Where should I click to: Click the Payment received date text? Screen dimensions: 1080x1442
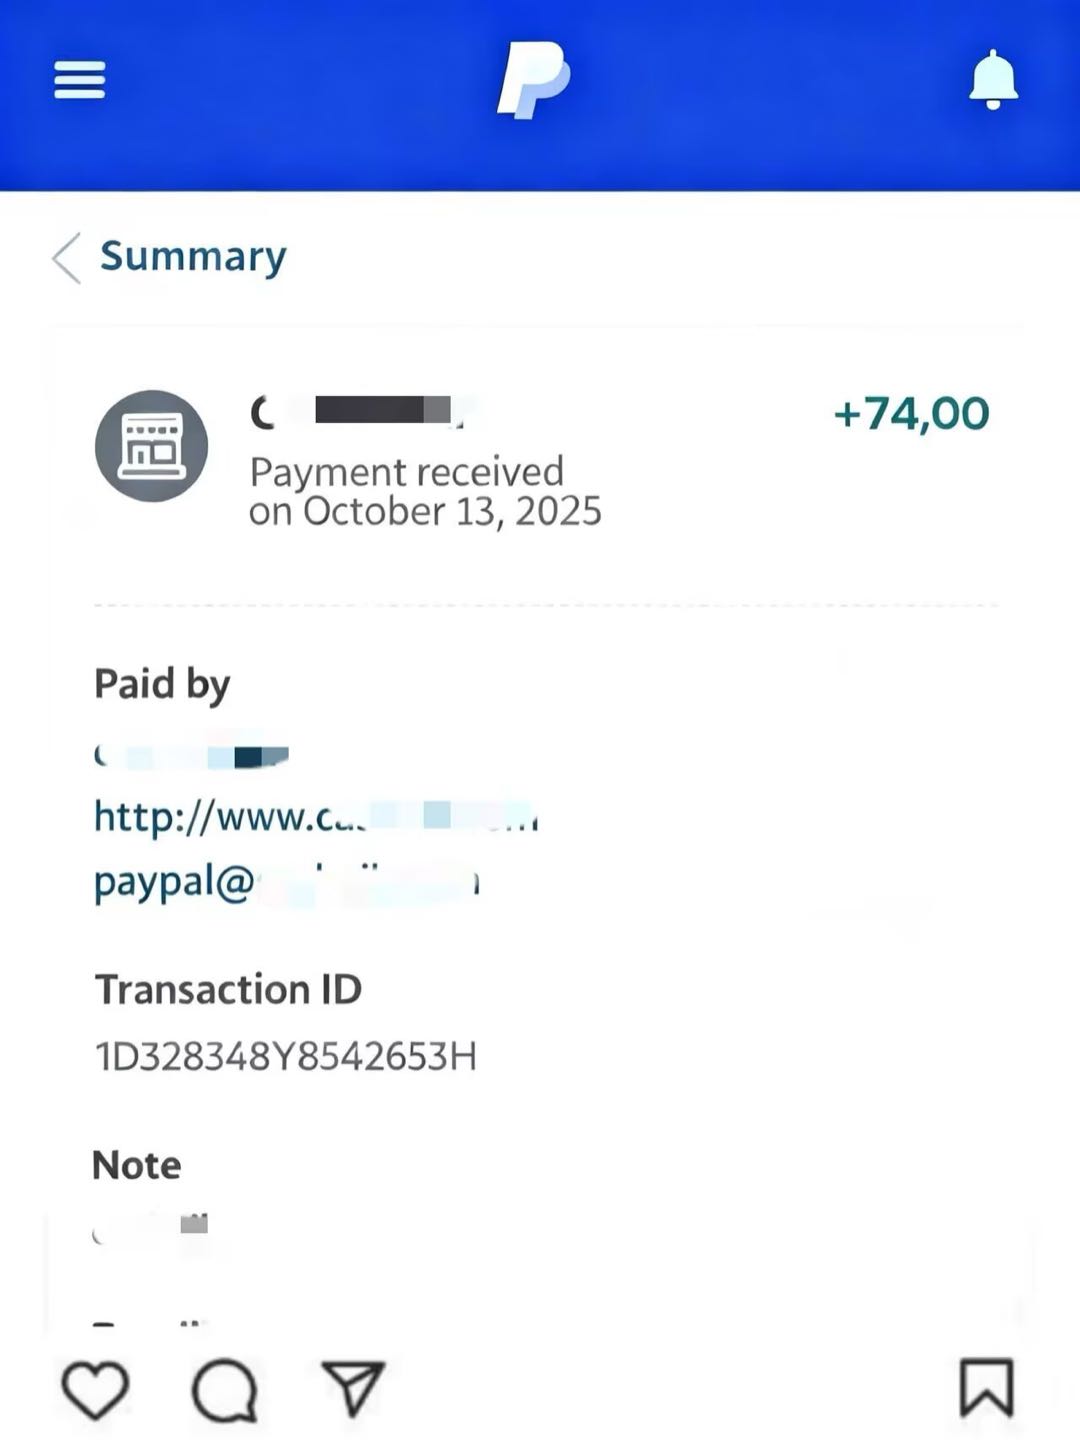tap(425, 491)
